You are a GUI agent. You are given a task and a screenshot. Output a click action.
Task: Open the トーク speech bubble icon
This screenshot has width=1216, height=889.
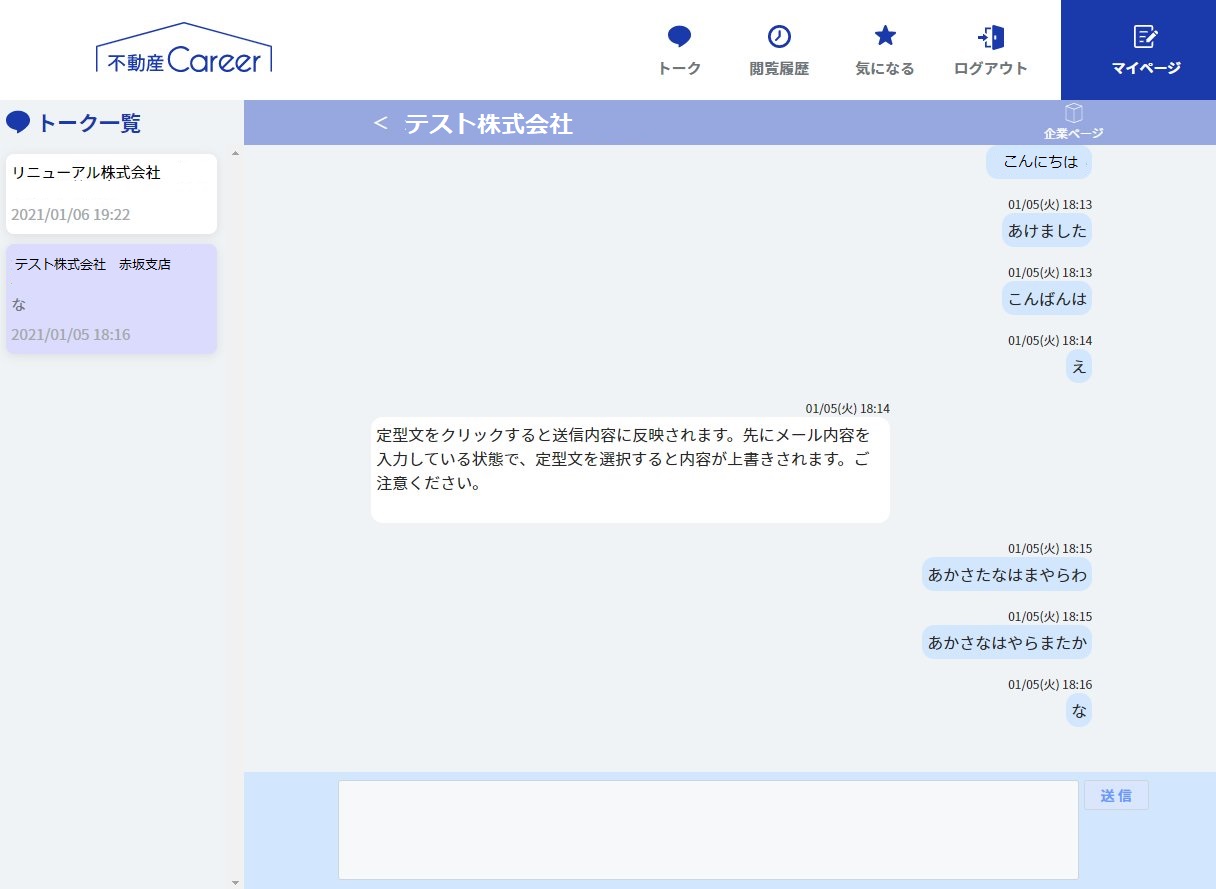[x=679, y=36]
